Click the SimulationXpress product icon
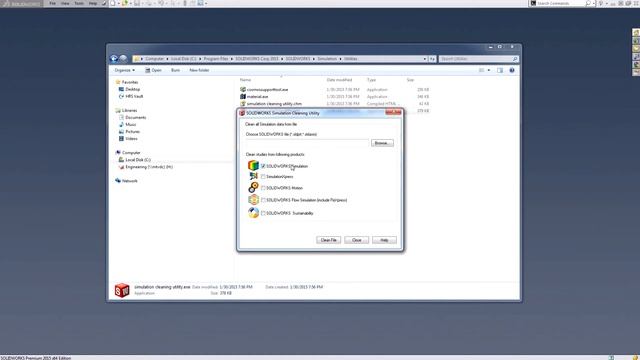This screenshot has width=640, height=360. [253, 176]
